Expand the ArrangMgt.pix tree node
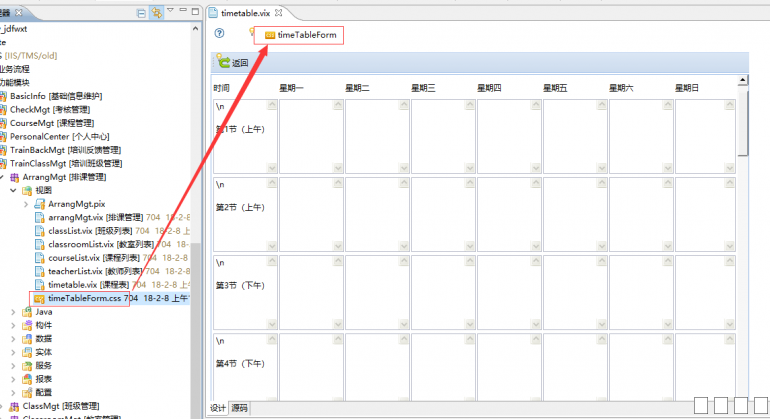This screenshot has width=770, height=419. pos(27,203)
